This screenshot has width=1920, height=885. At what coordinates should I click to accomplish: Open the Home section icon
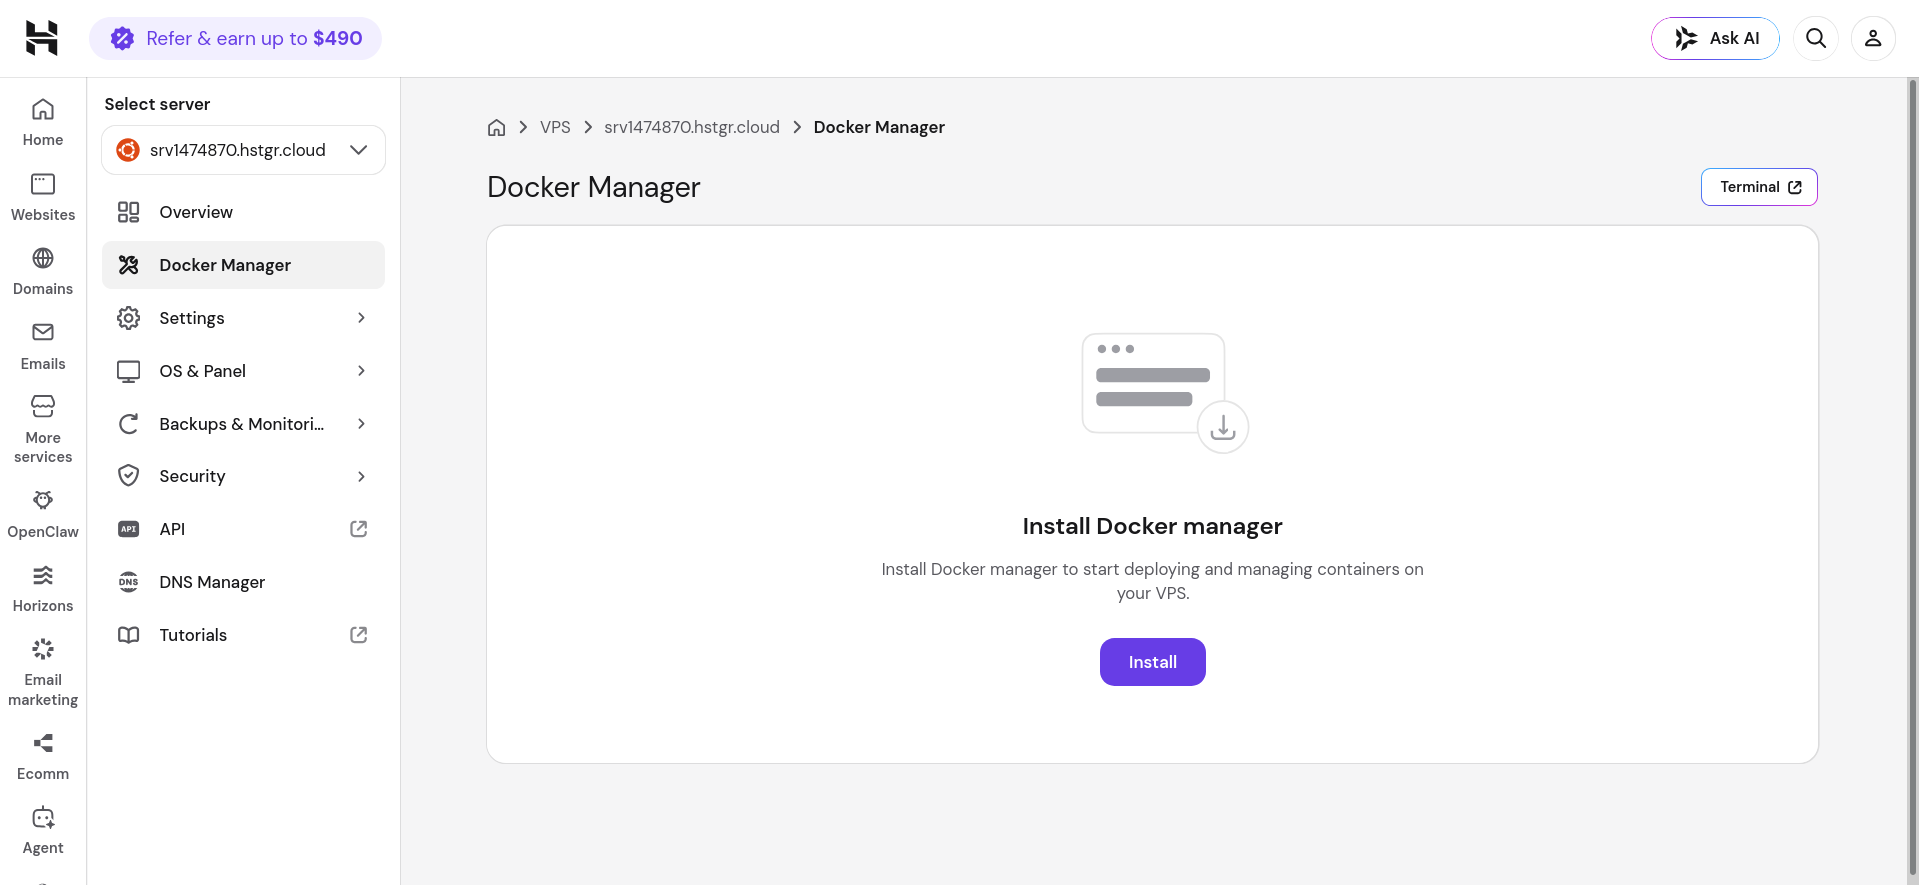coord(43,109)
